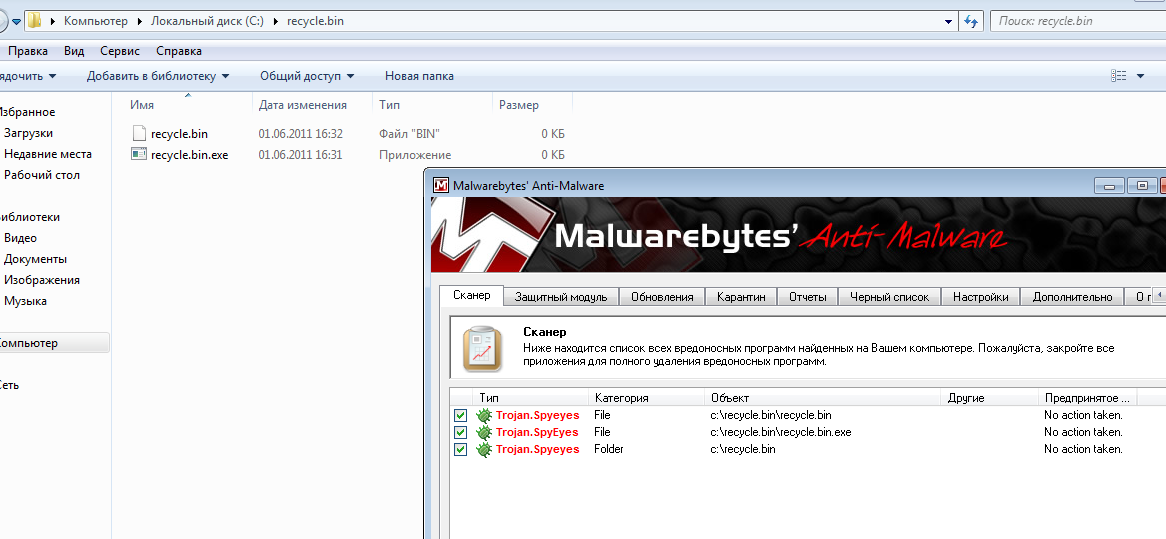Open Музыка library in the navigation pane

[x=25, y=300]
